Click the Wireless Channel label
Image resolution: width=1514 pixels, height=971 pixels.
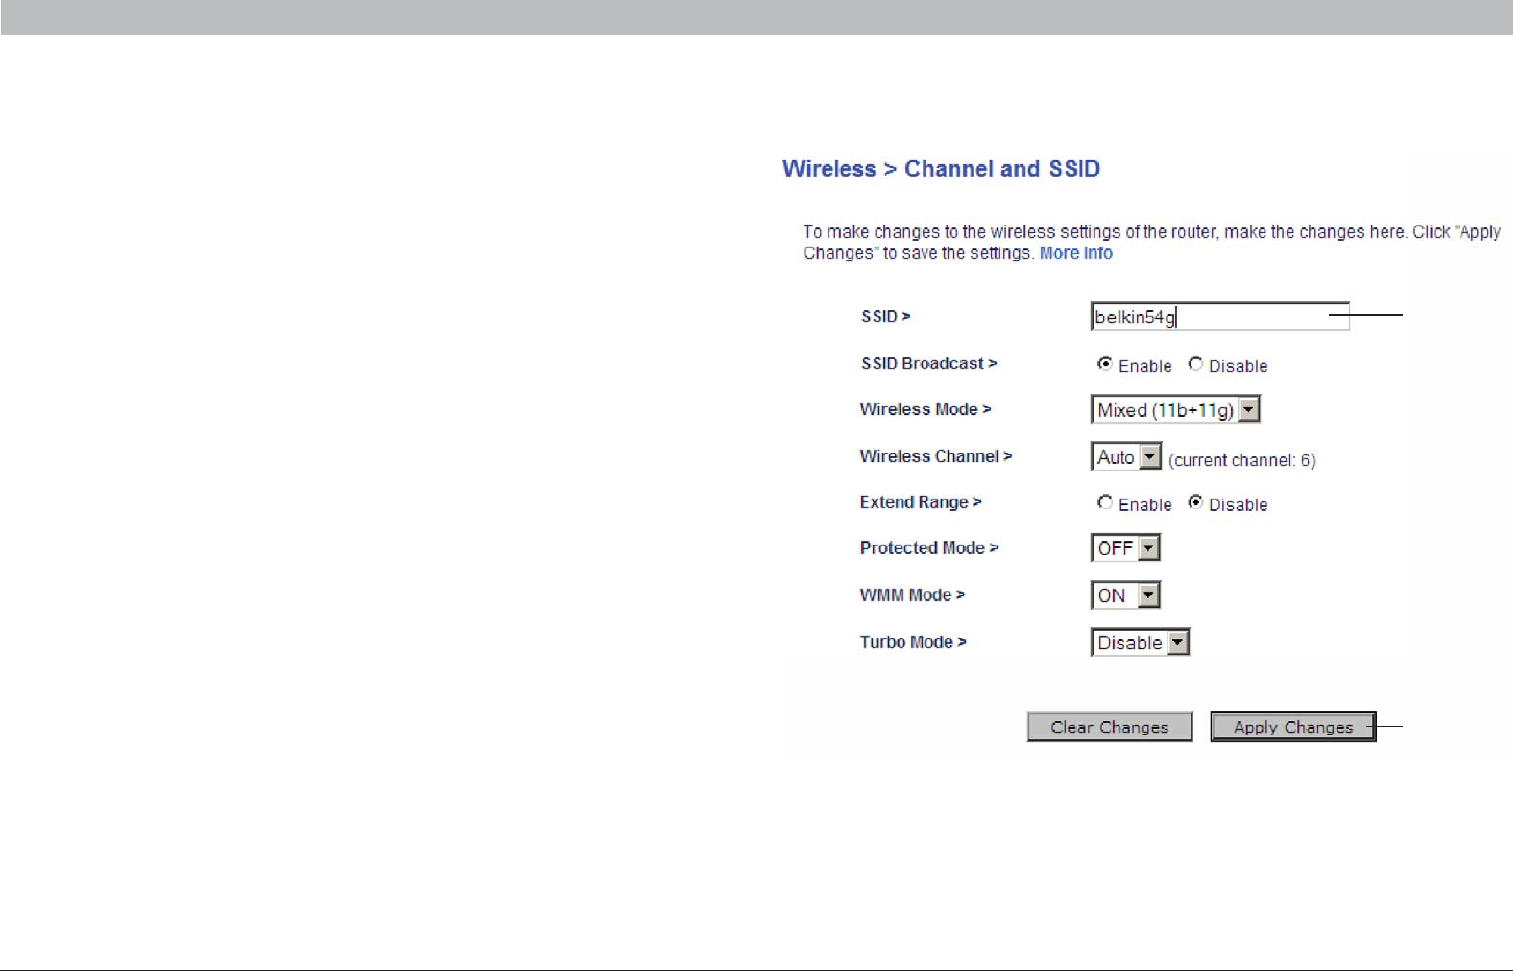click(x=936, y=457)
